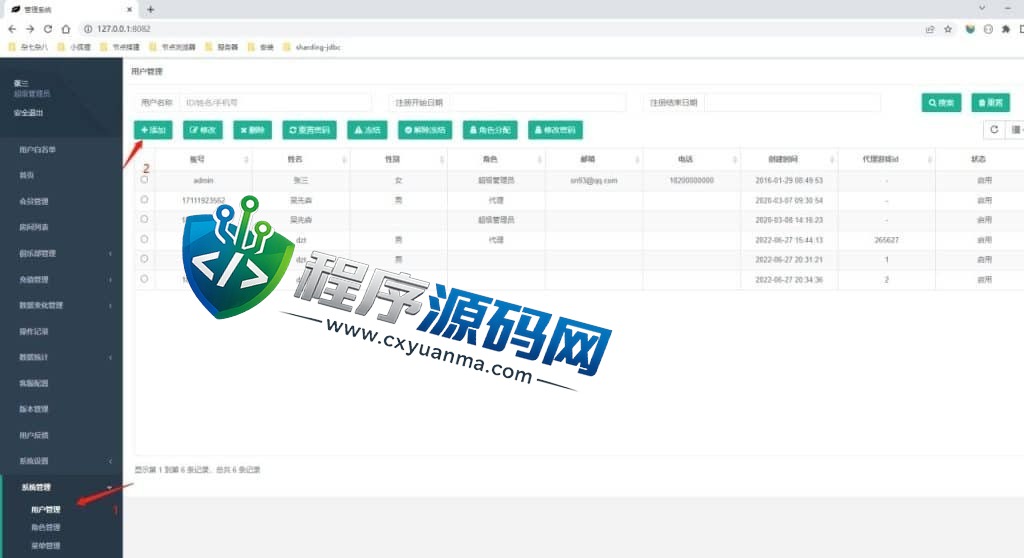Open 用户白名单 in the sidebar
Viewport: 1024px width, 558px height.
[x=37, y=150]
